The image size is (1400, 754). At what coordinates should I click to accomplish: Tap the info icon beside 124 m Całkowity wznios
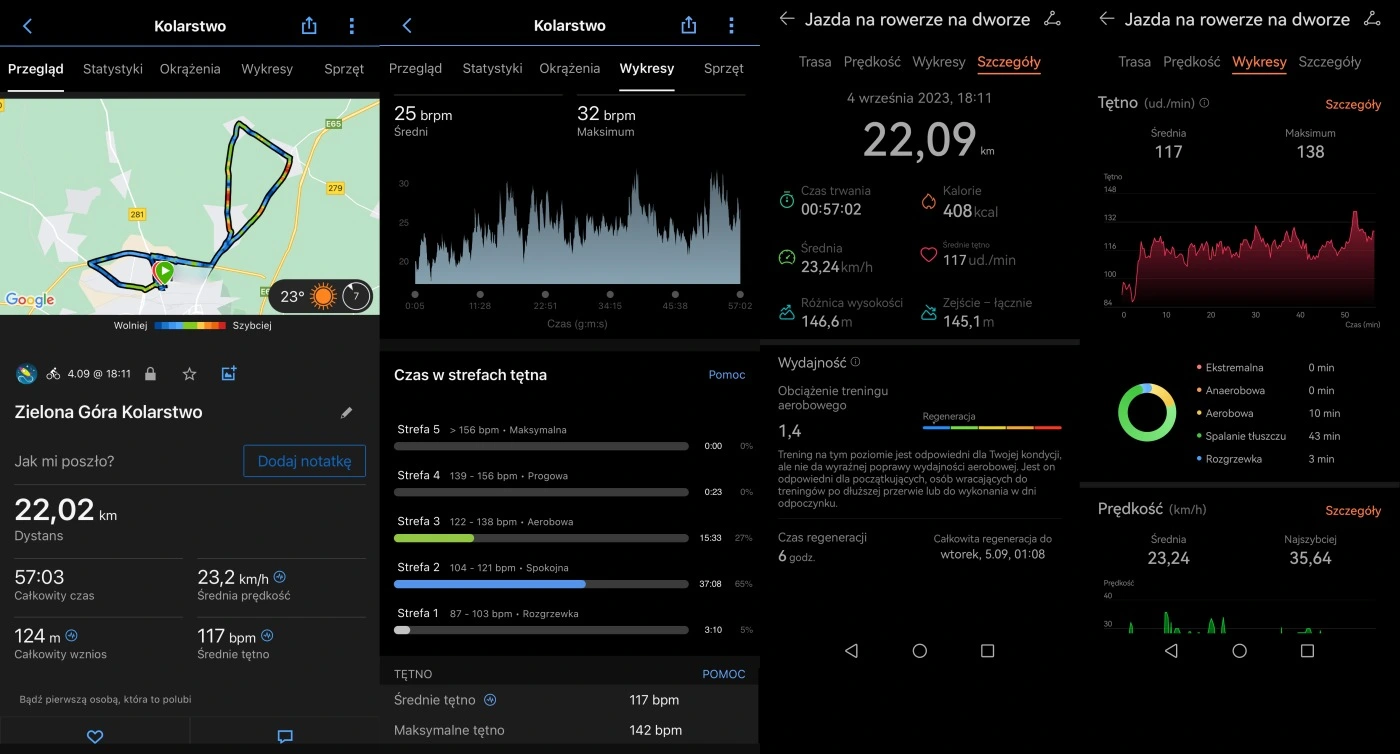coord(72,636)
